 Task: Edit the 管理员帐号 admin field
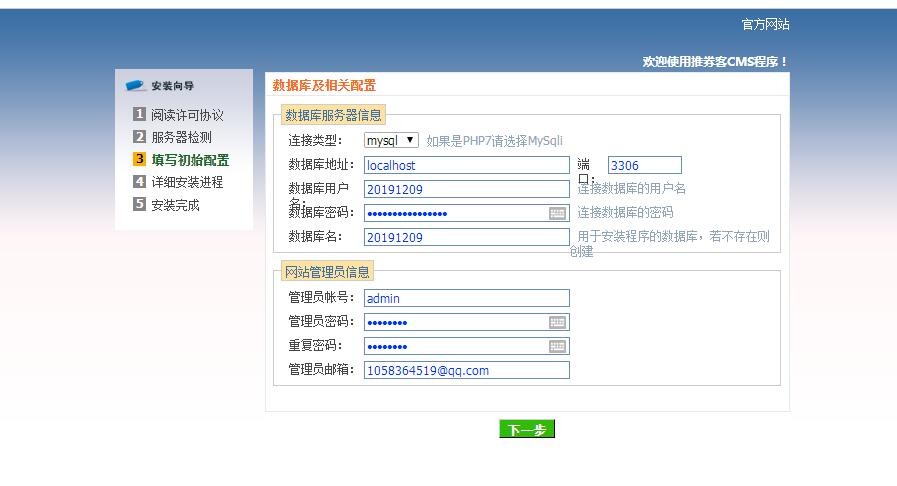pyautogui.click(x=466, y=298)
